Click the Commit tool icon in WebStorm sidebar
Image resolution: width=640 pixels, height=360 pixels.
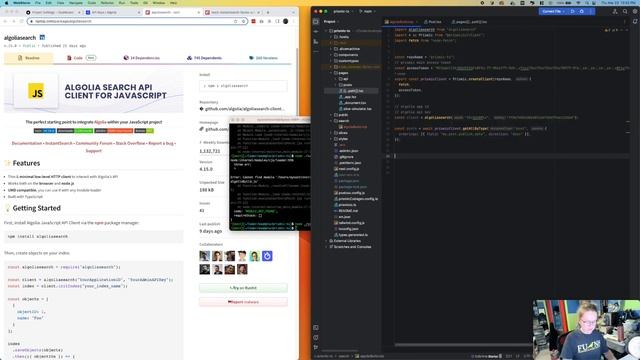click(316, 31)
